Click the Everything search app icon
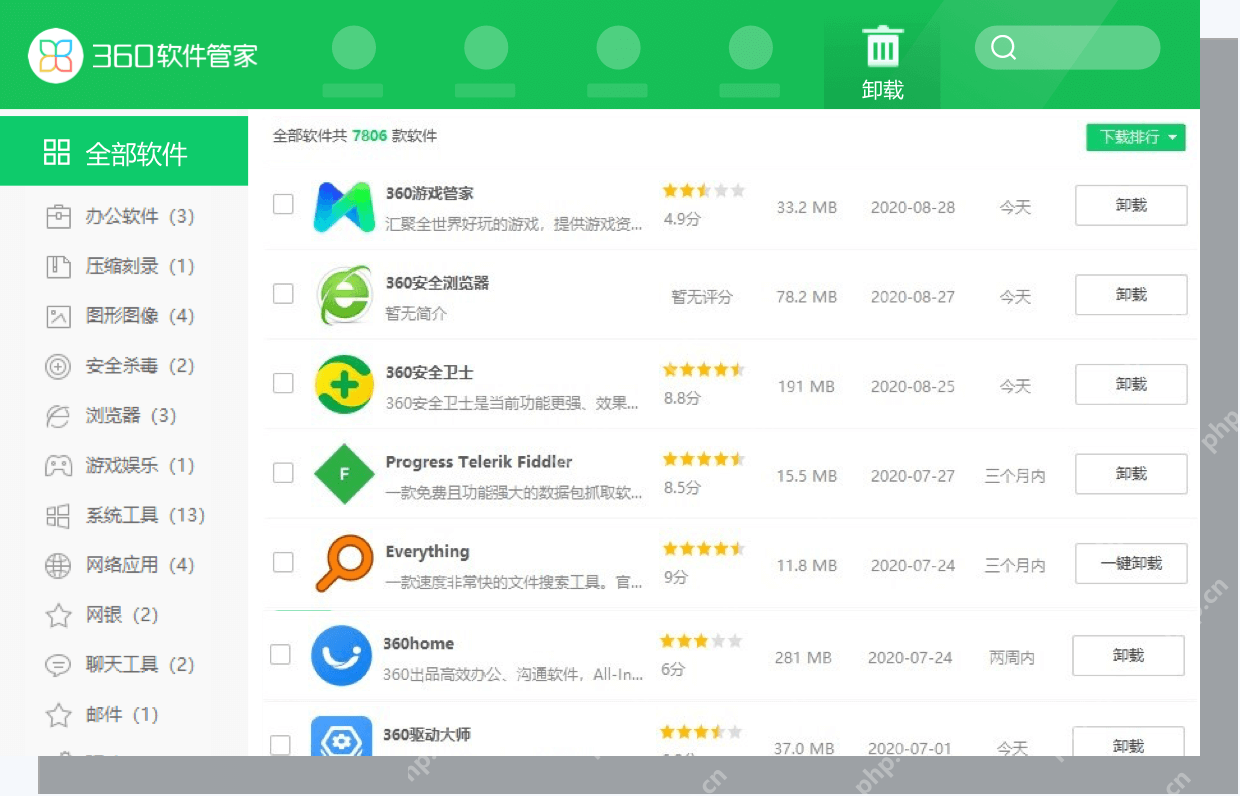1240x796 pixels. (x=343, y=563)
